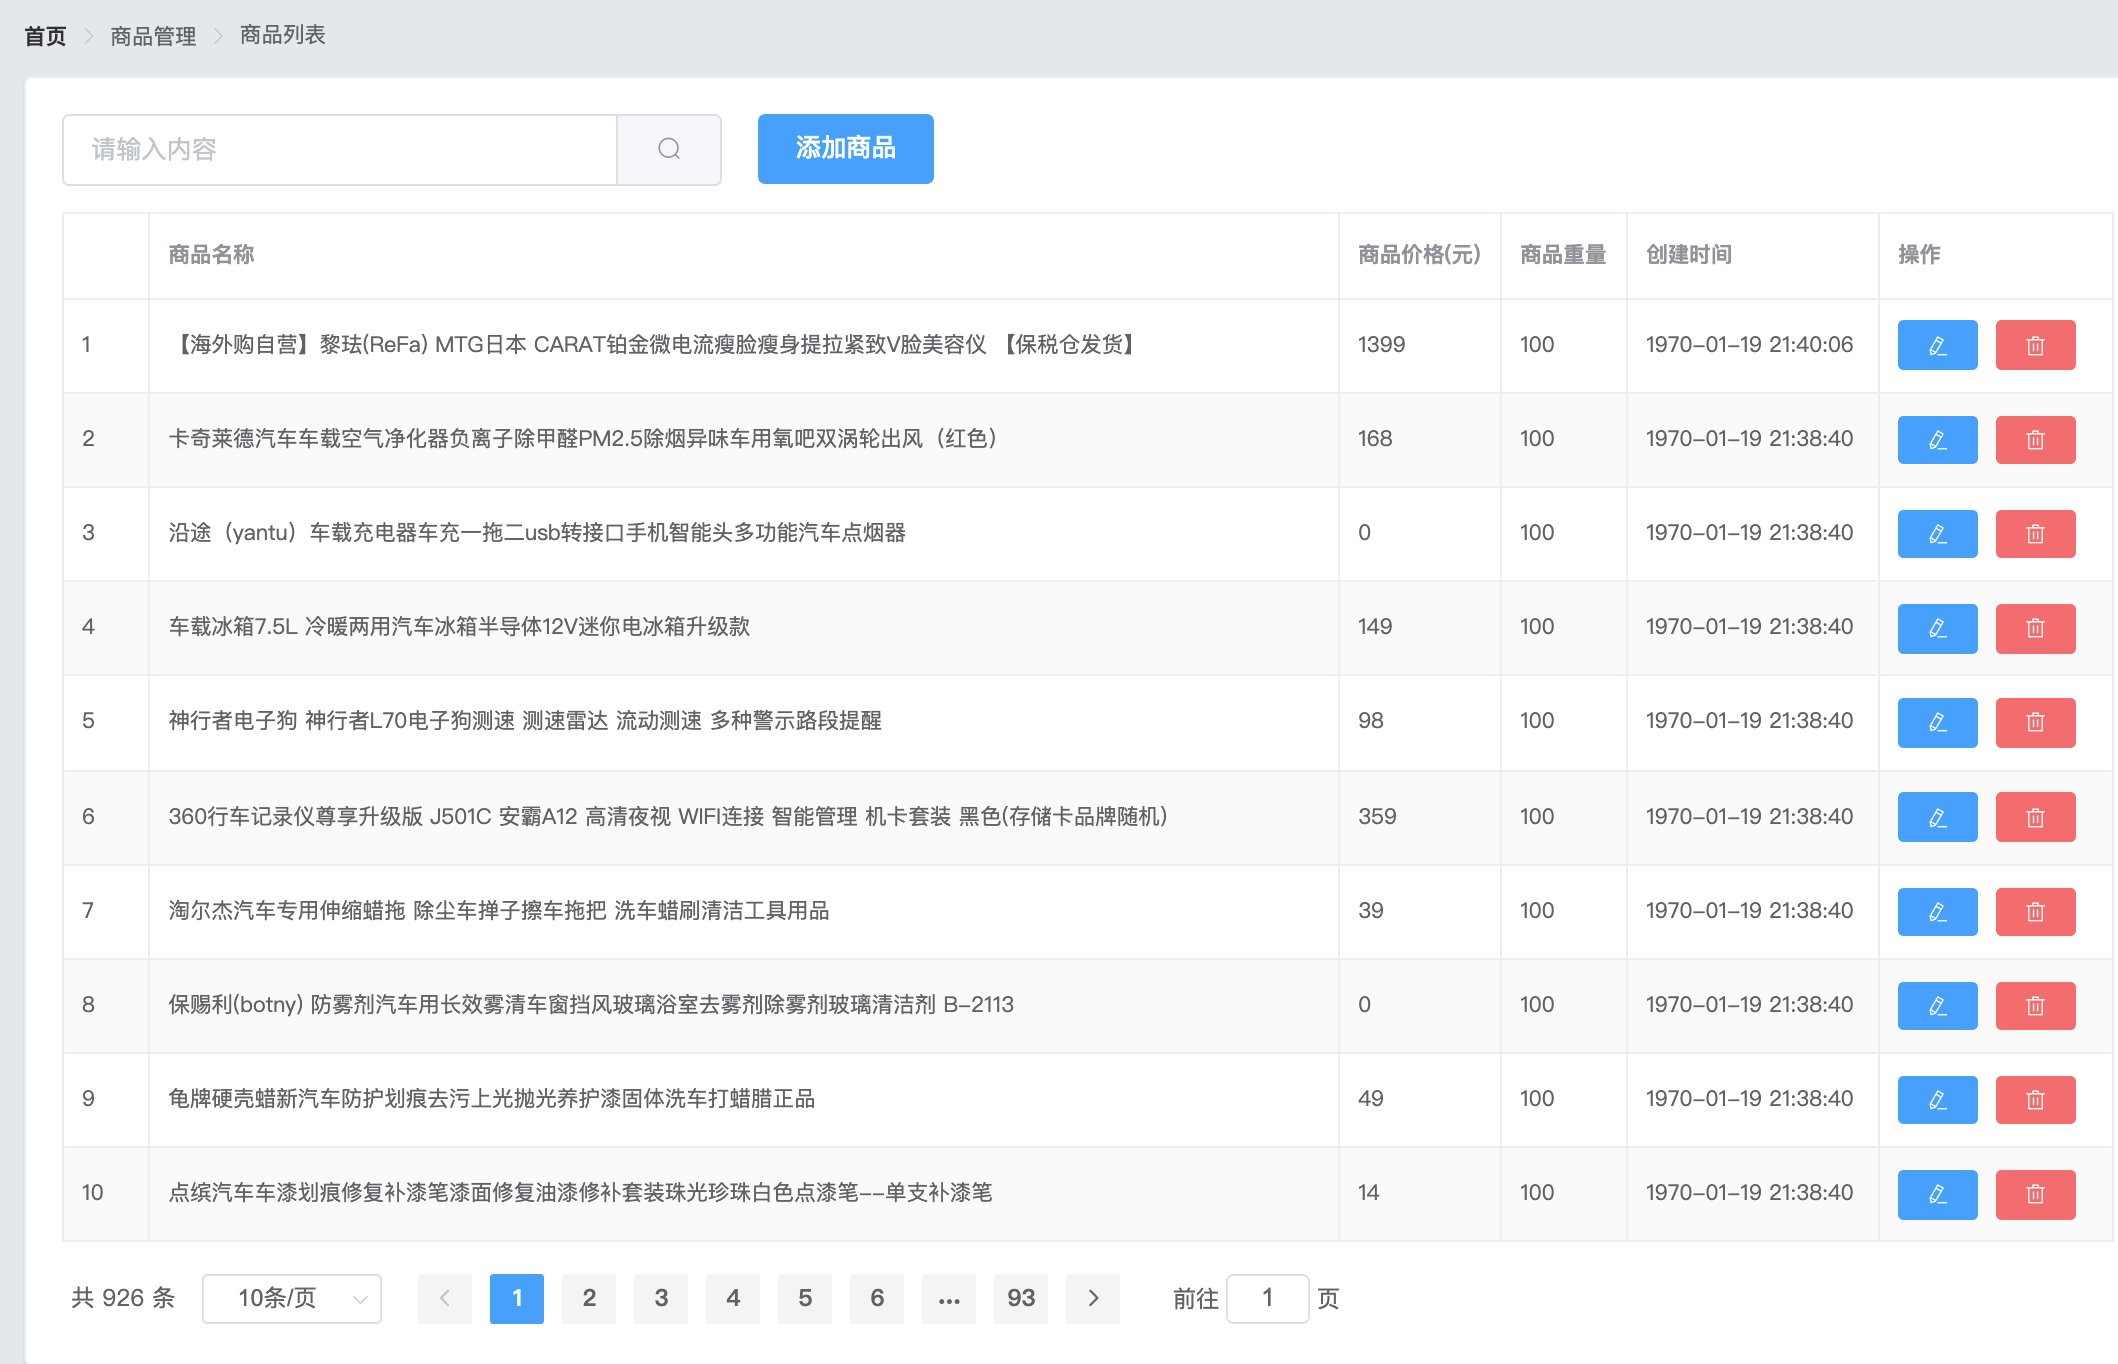Open the 10条/页 page size dropdown
This screenshot has height=1364, width=2118.
pos(291,1298)
